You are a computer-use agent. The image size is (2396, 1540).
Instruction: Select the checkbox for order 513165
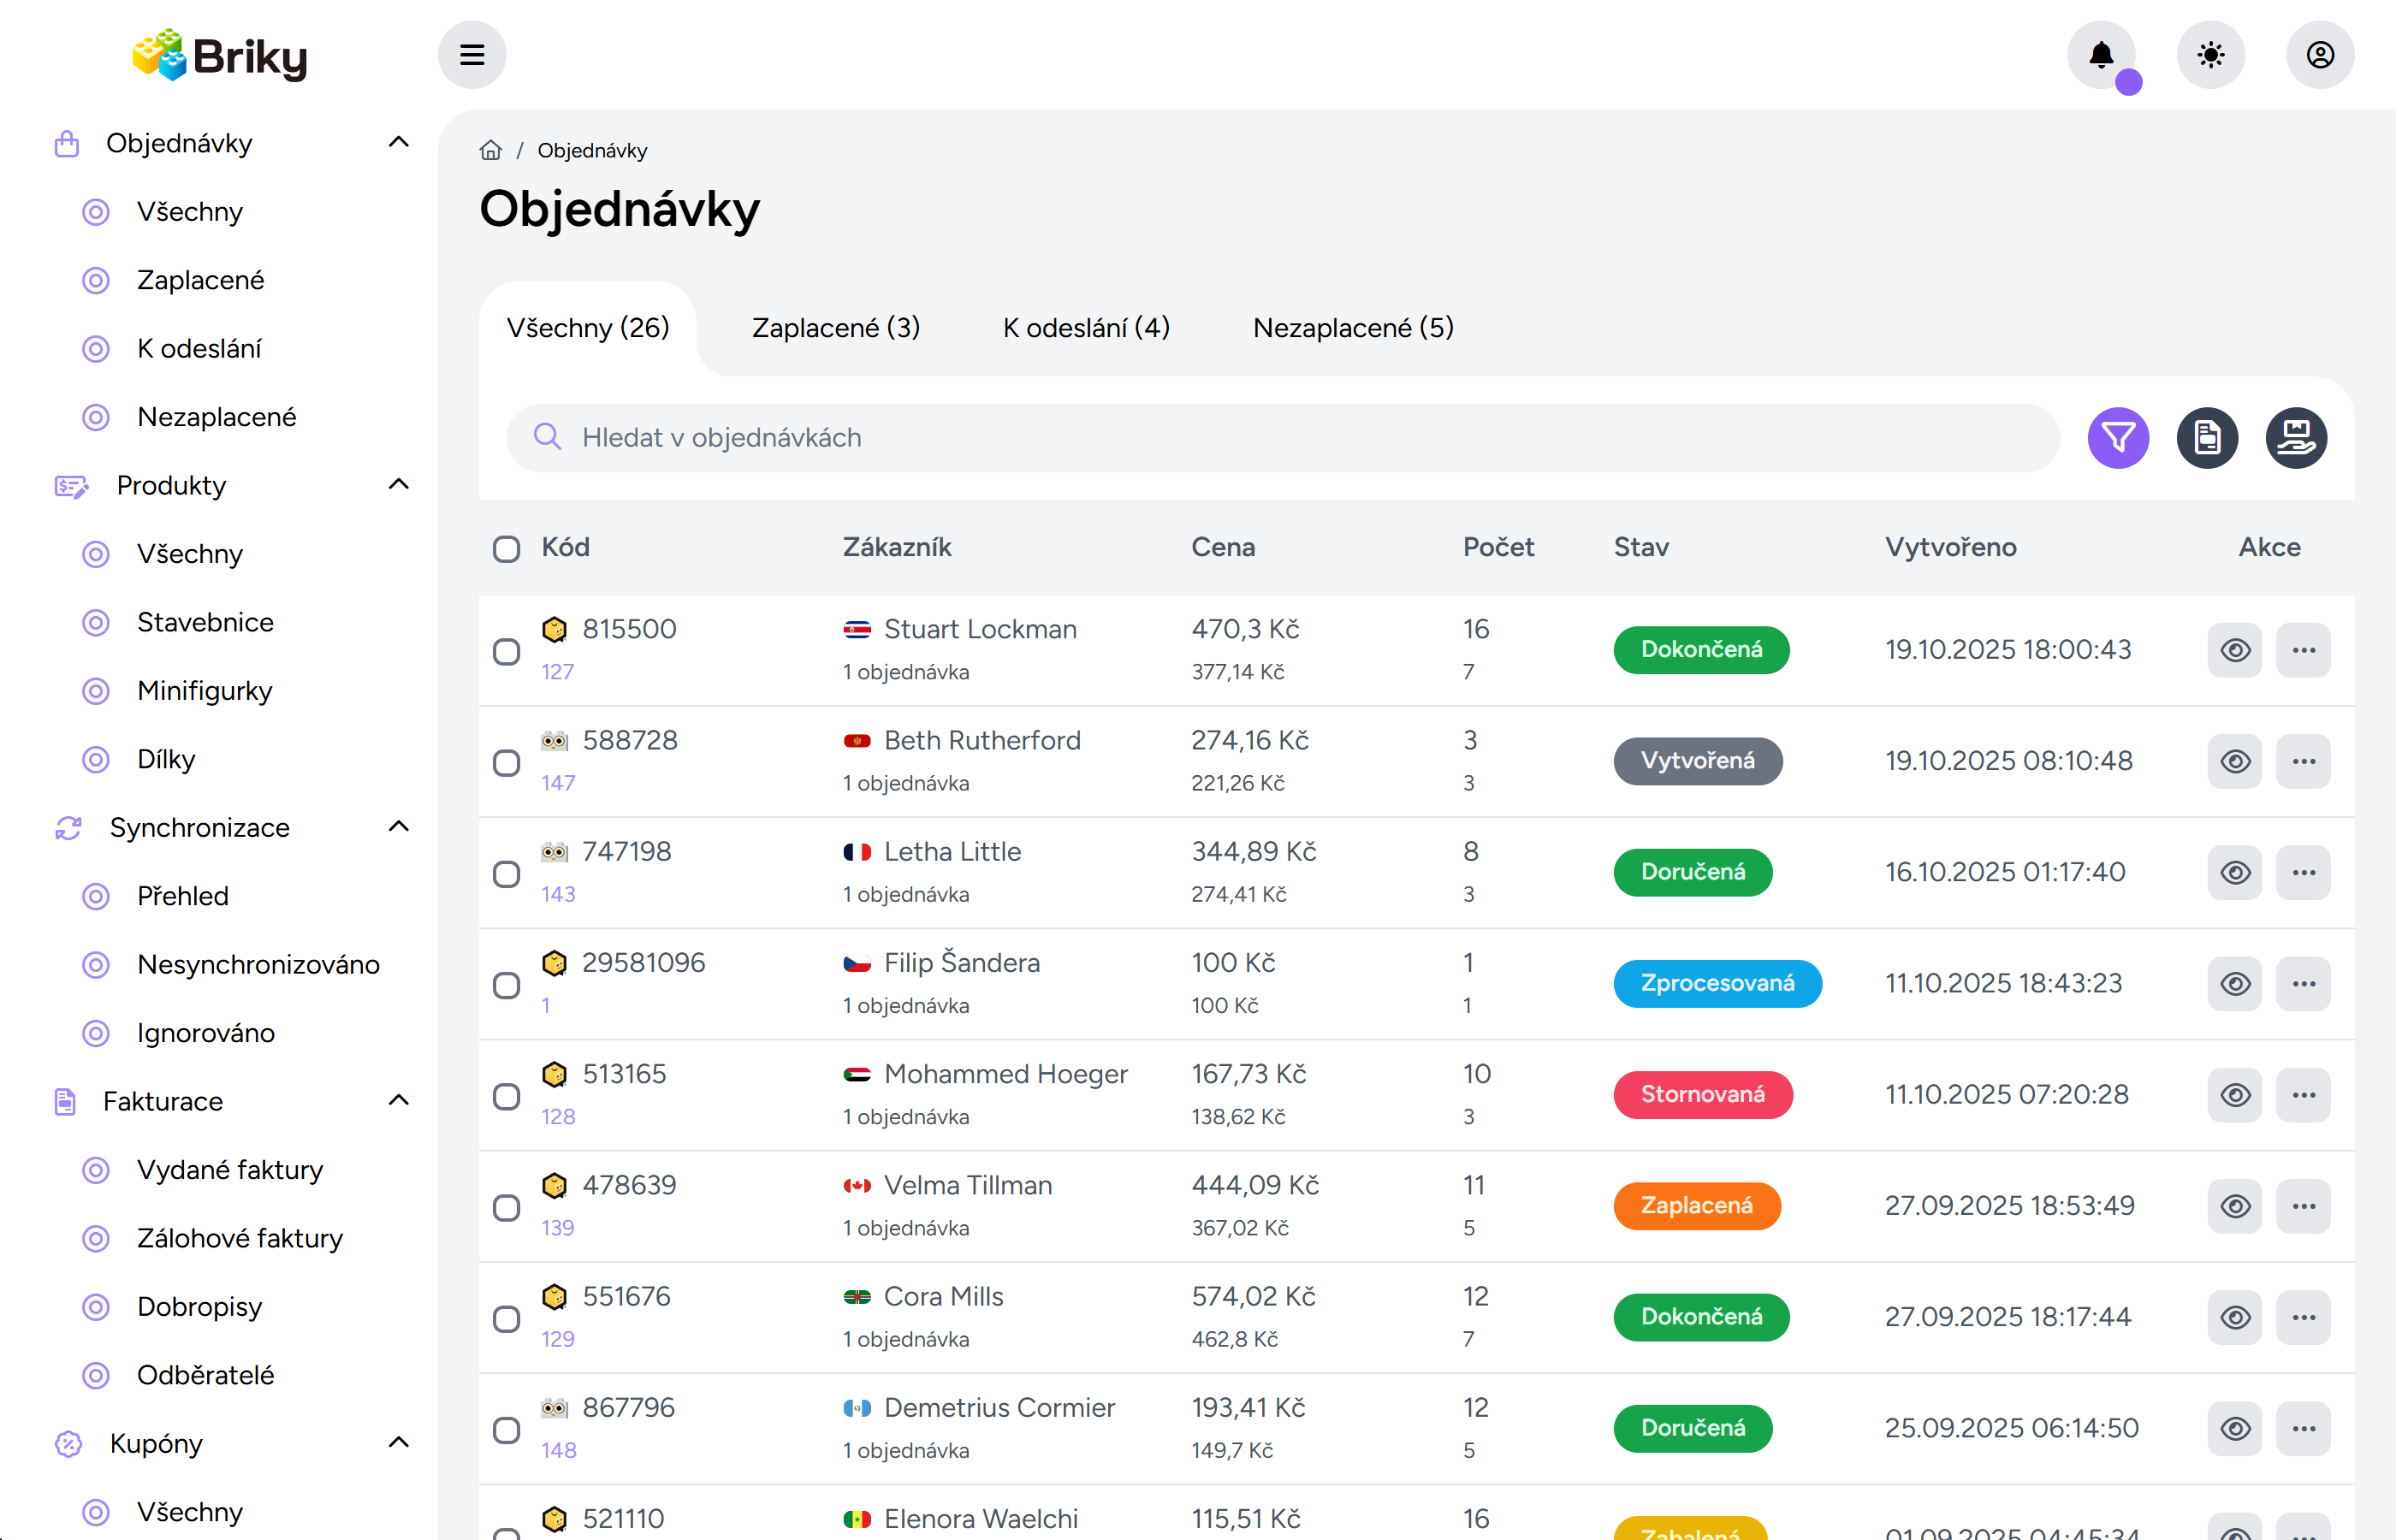(507, 1096)
